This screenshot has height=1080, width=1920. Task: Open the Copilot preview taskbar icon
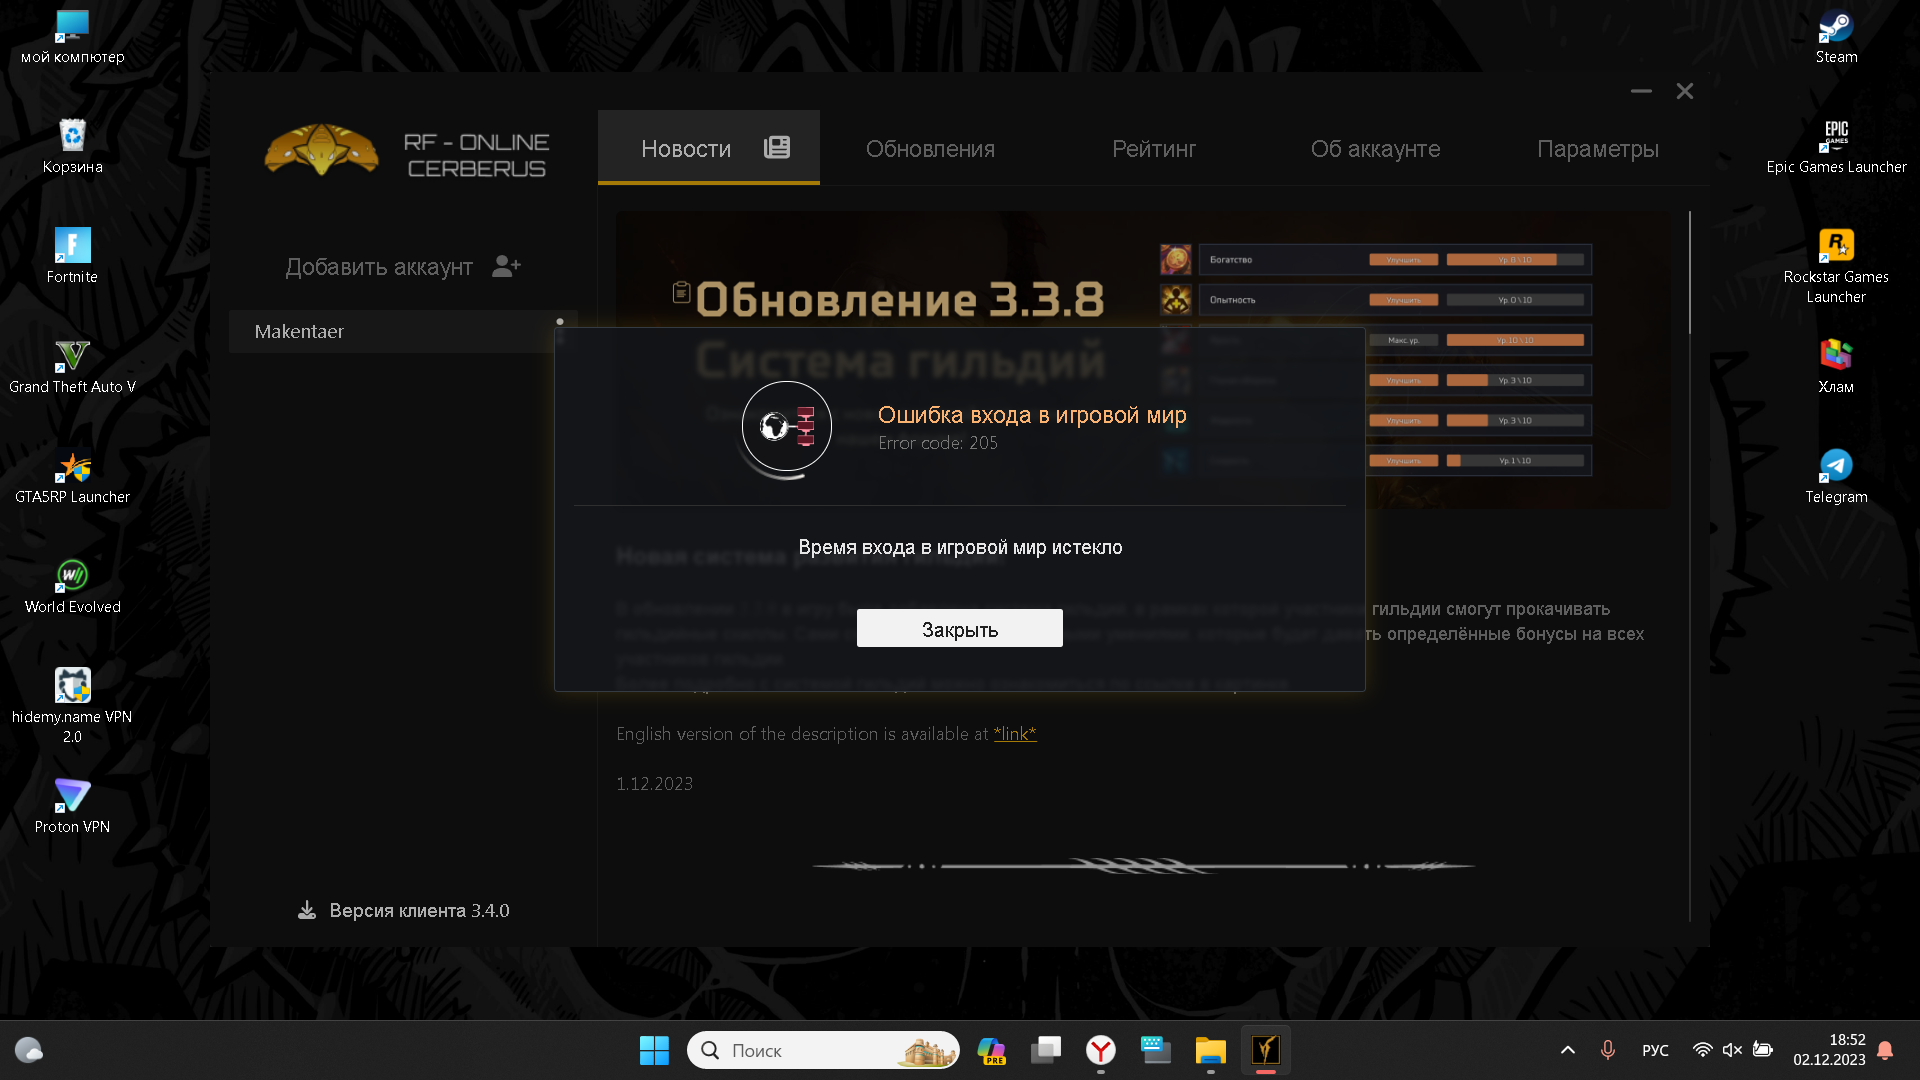[991, 1050]
